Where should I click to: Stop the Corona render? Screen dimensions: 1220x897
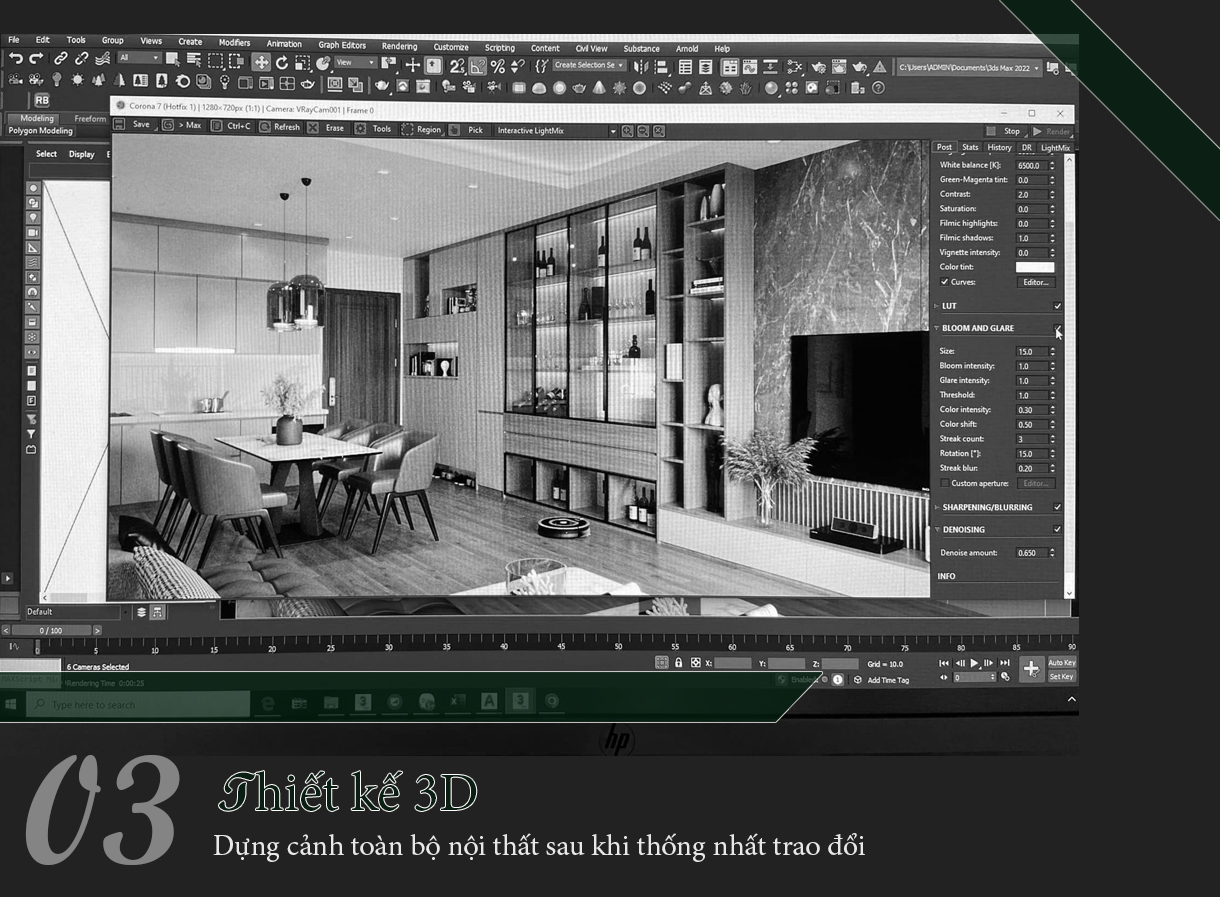(x=1004, y=131)
